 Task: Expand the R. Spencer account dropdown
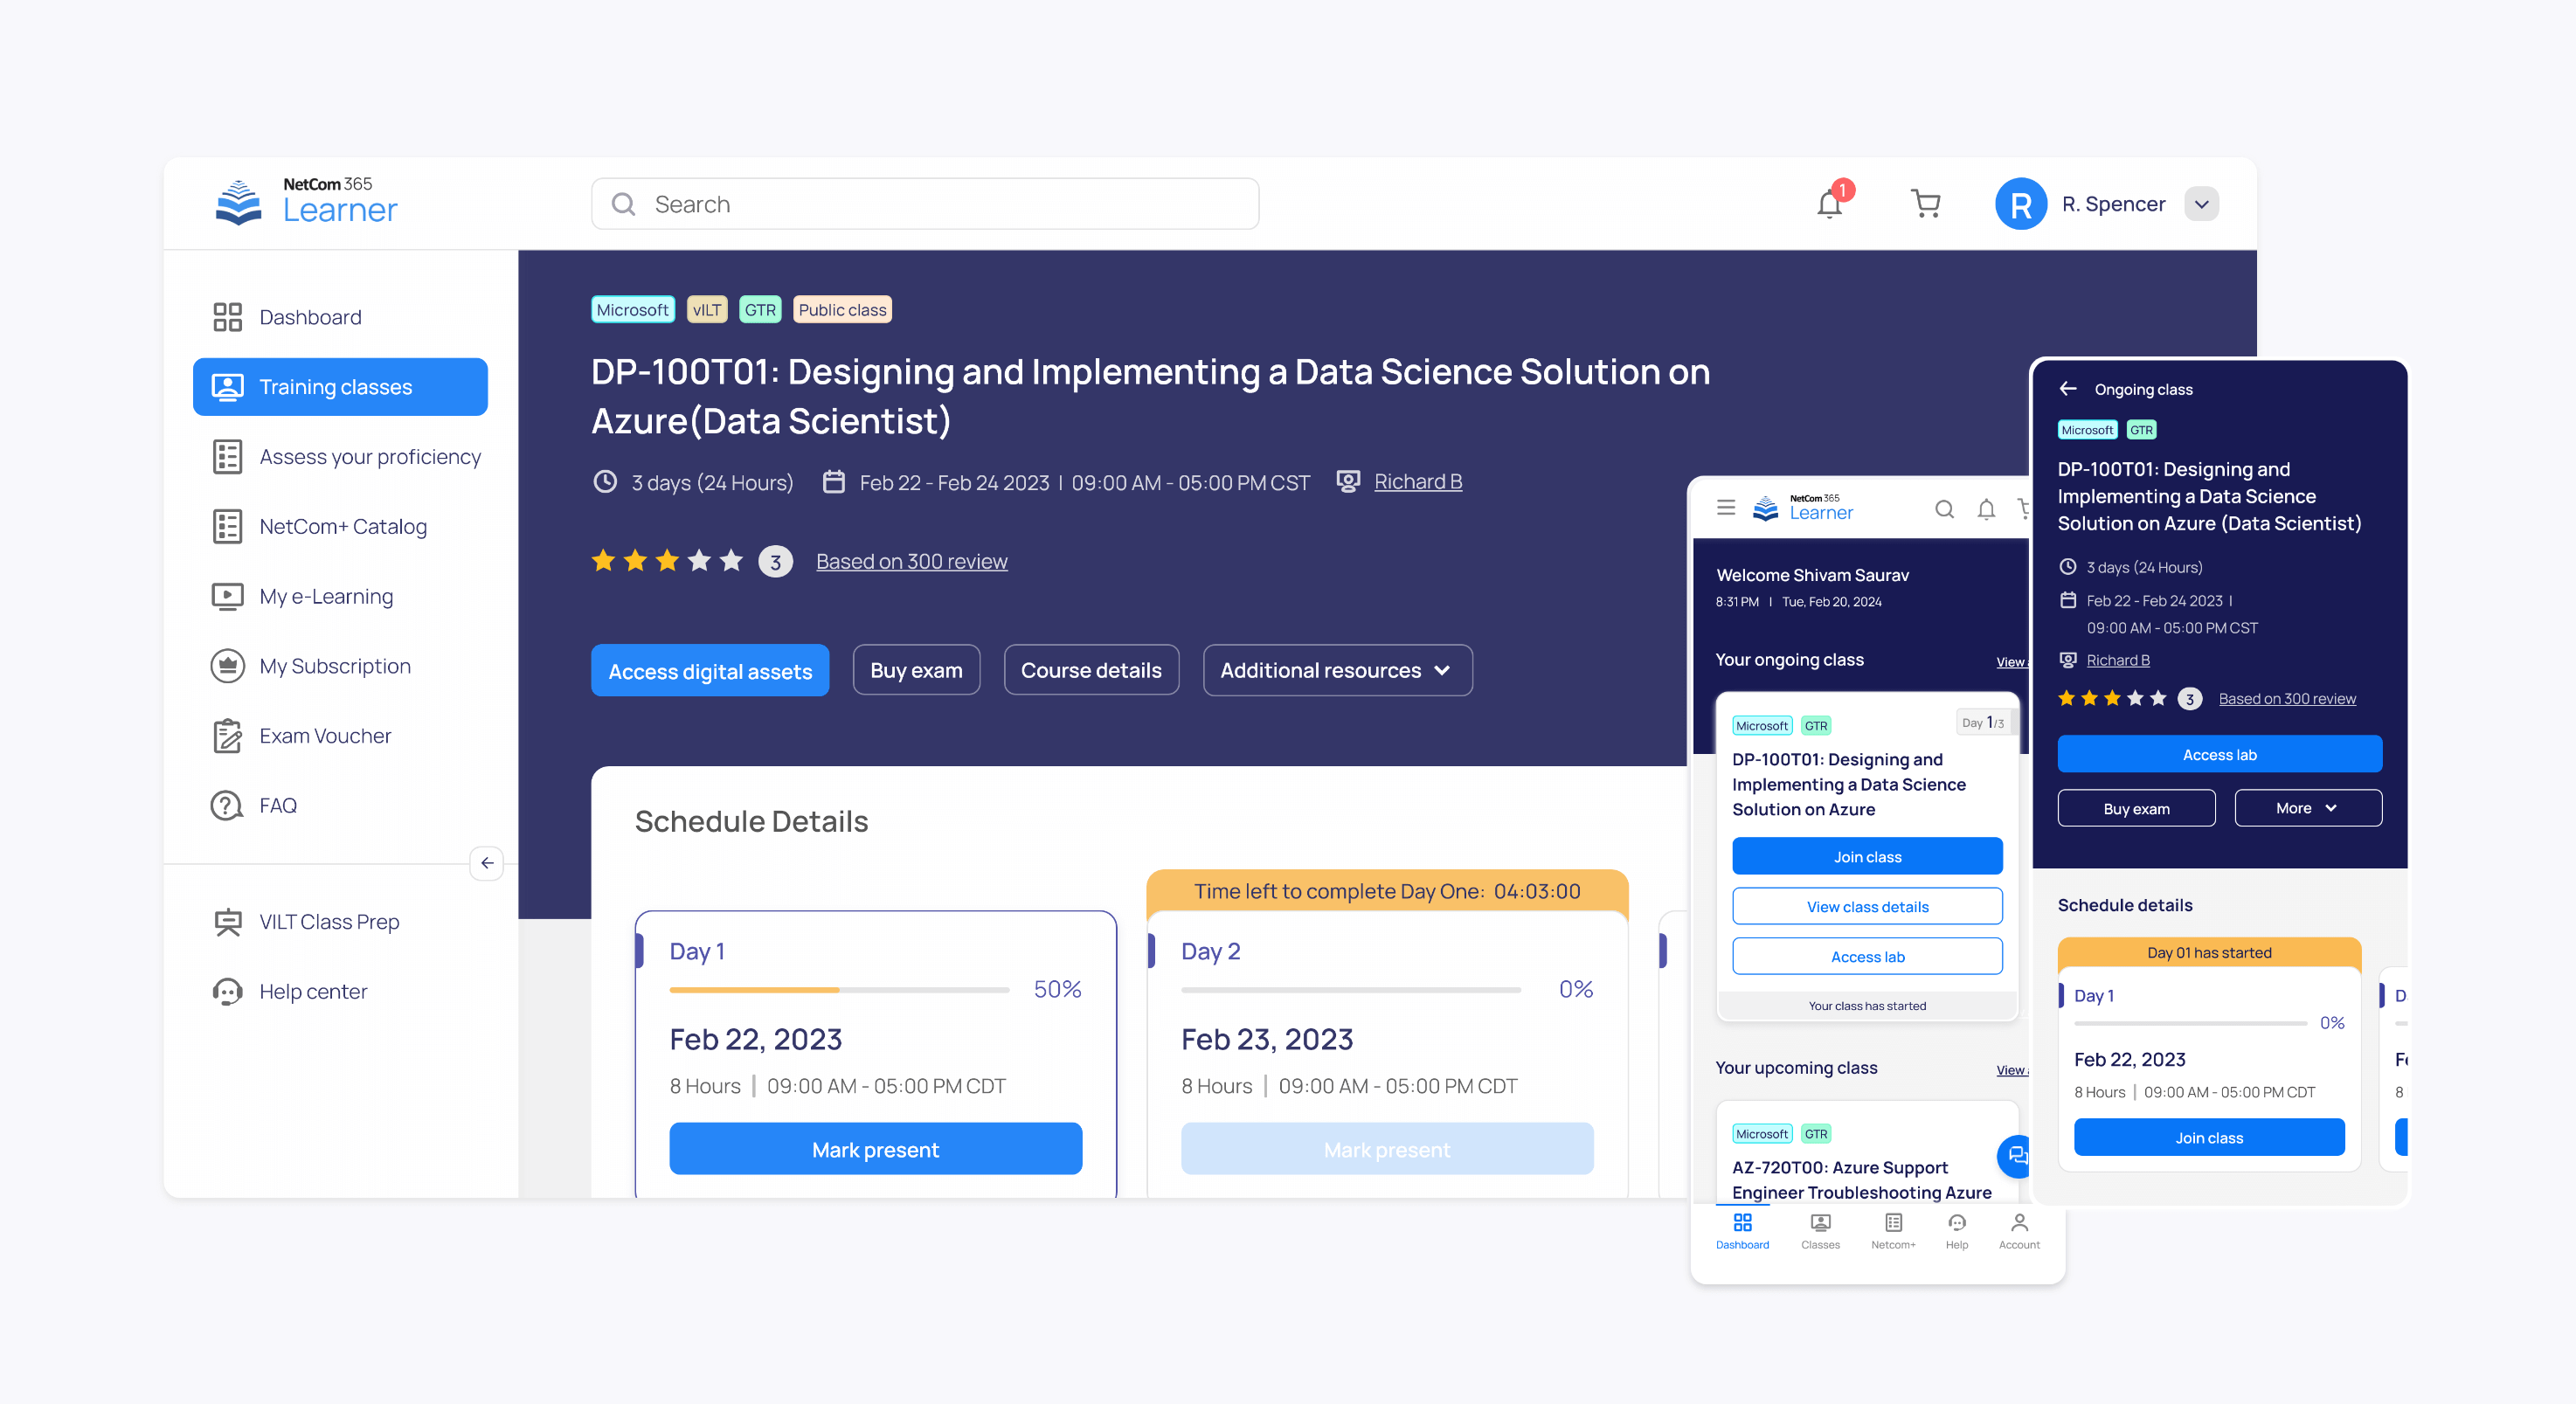point(2201,204)
